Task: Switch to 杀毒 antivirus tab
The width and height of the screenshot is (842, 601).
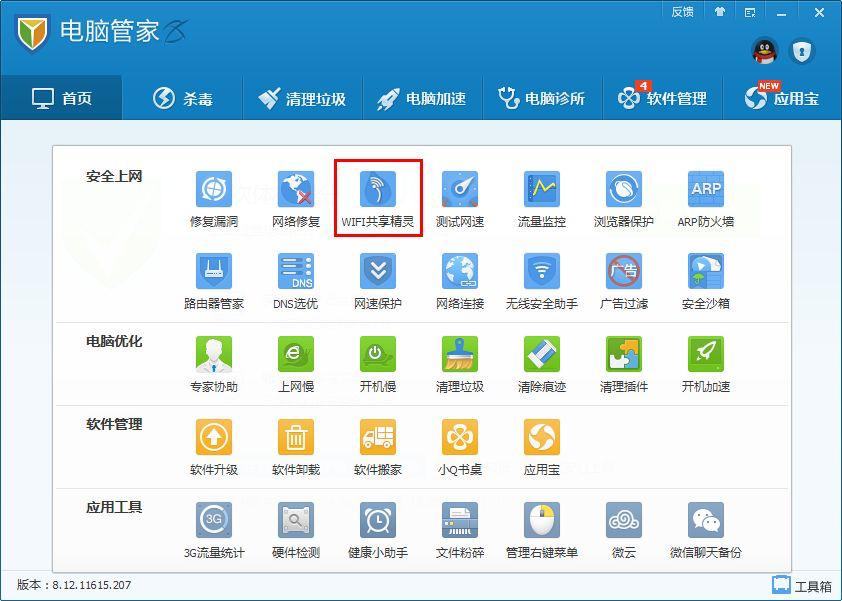Action: [183, 98]
